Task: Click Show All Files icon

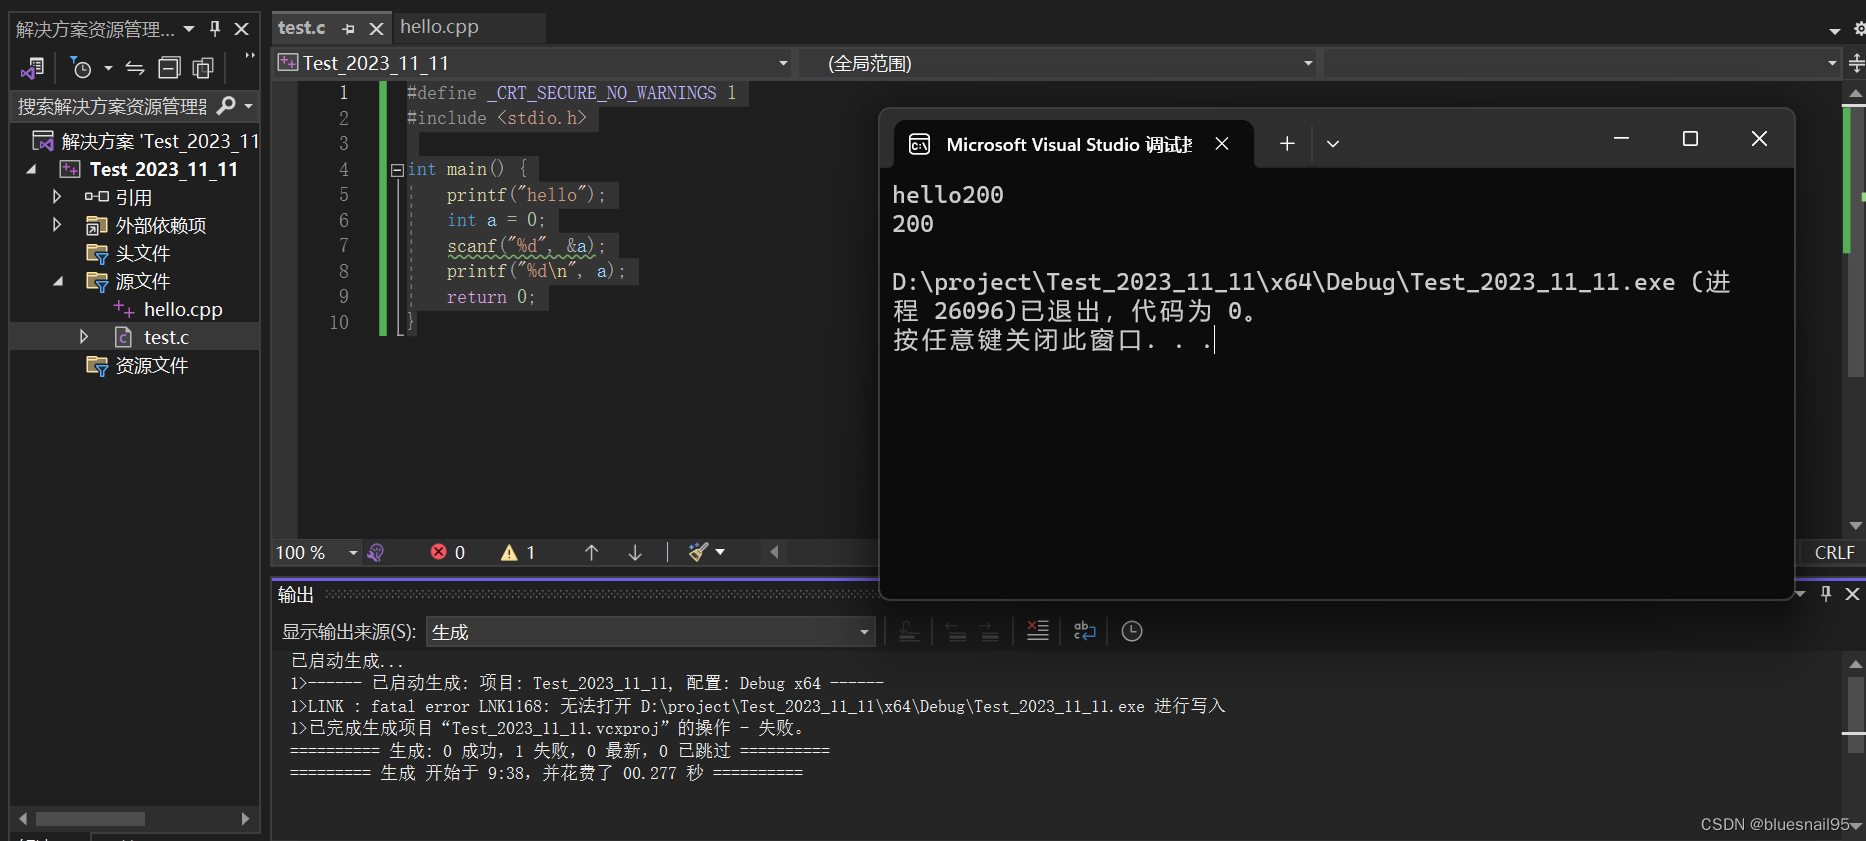Action: point(203,68)
